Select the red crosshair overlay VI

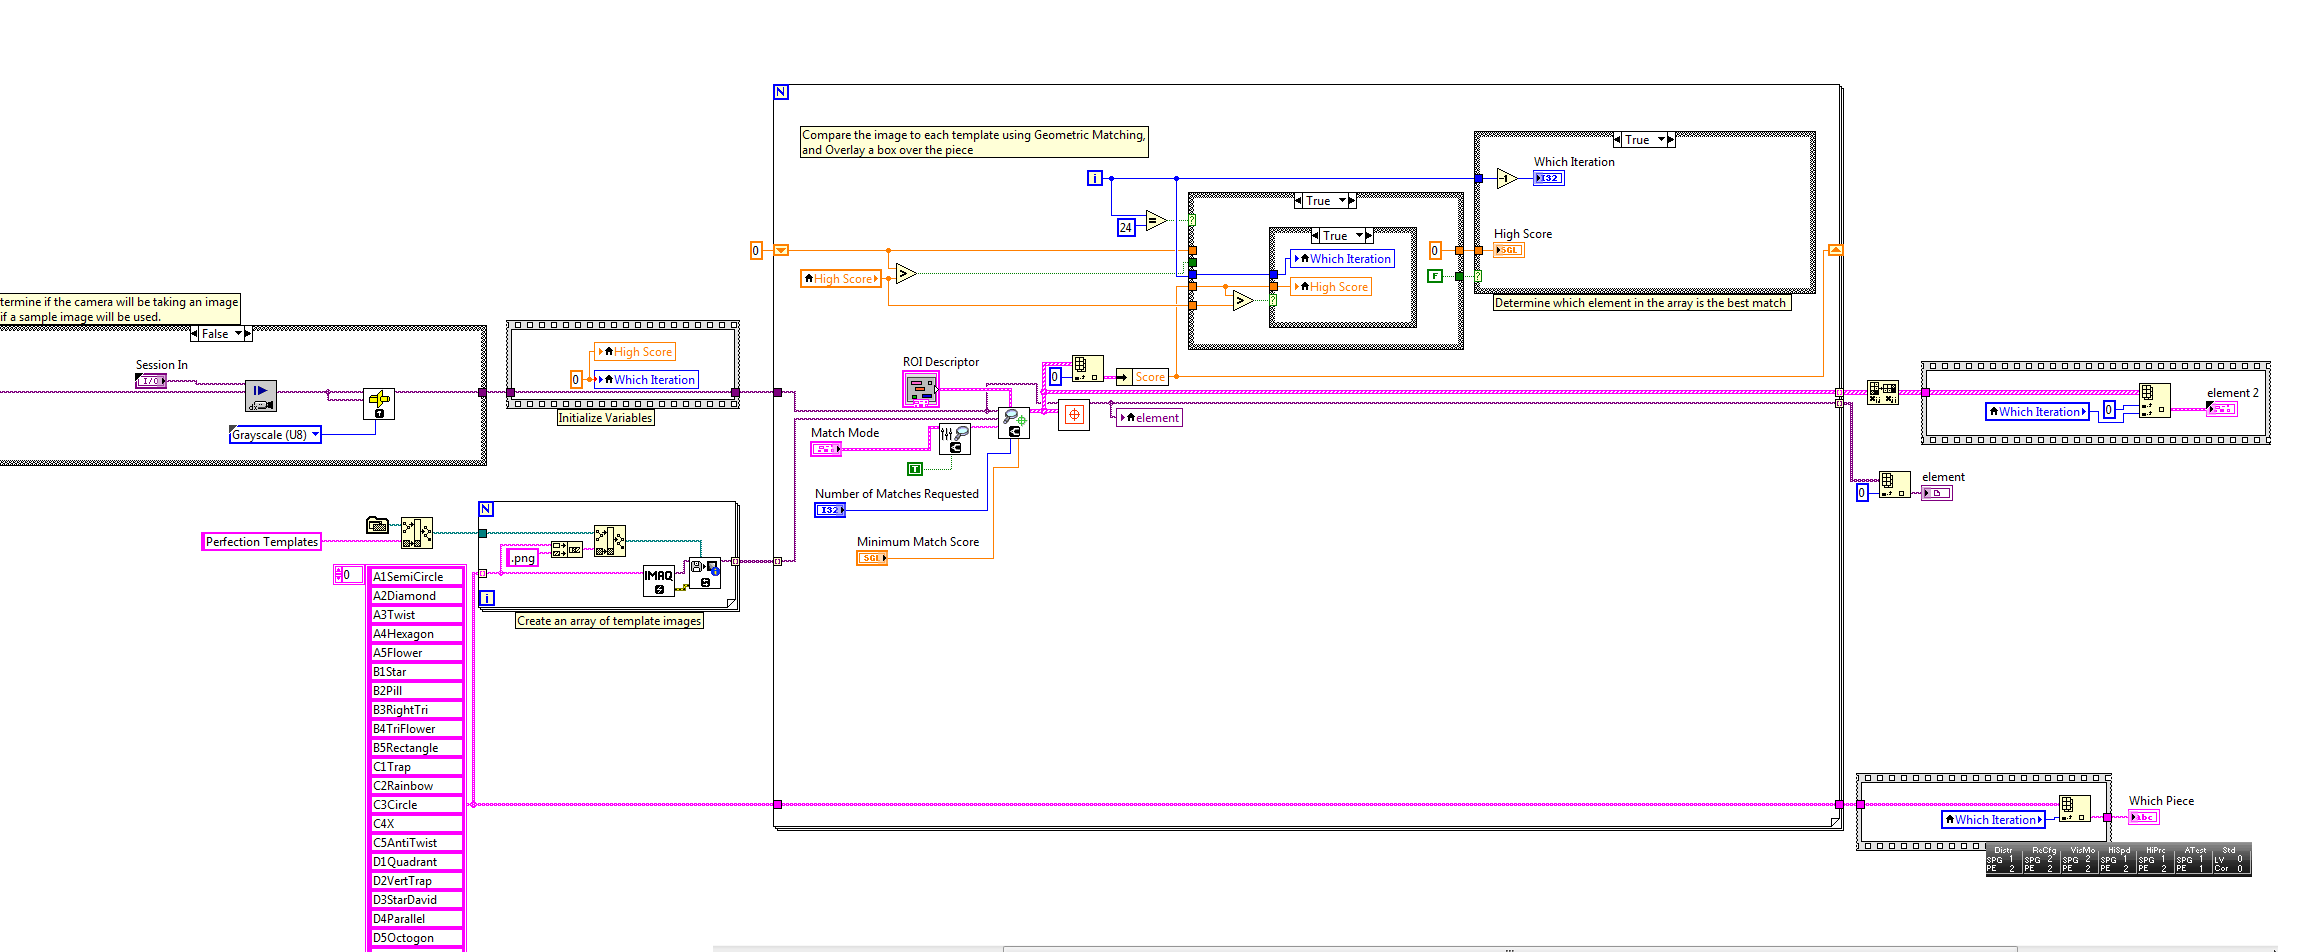pyautogui.click(x=1074, y=414)
